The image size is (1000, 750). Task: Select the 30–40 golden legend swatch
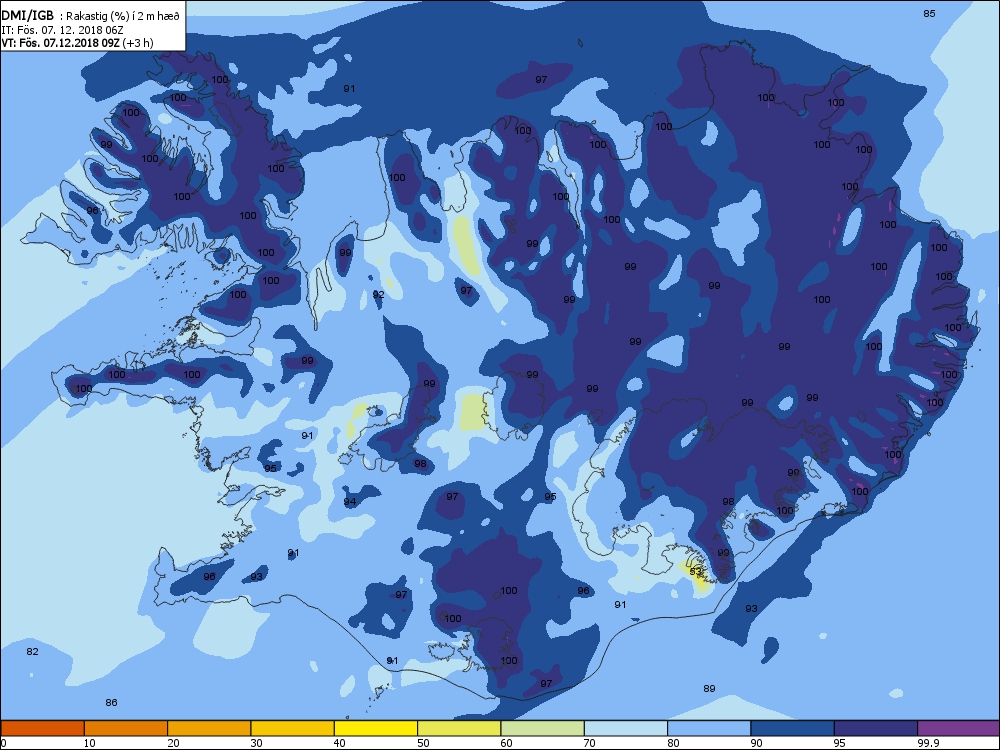(293, 728)
